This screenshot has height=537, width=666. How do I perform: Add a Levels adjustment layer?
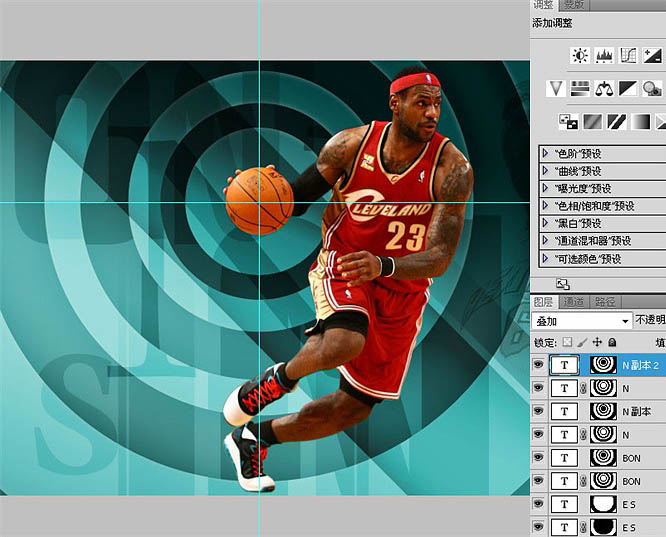[x=604, y=56]
